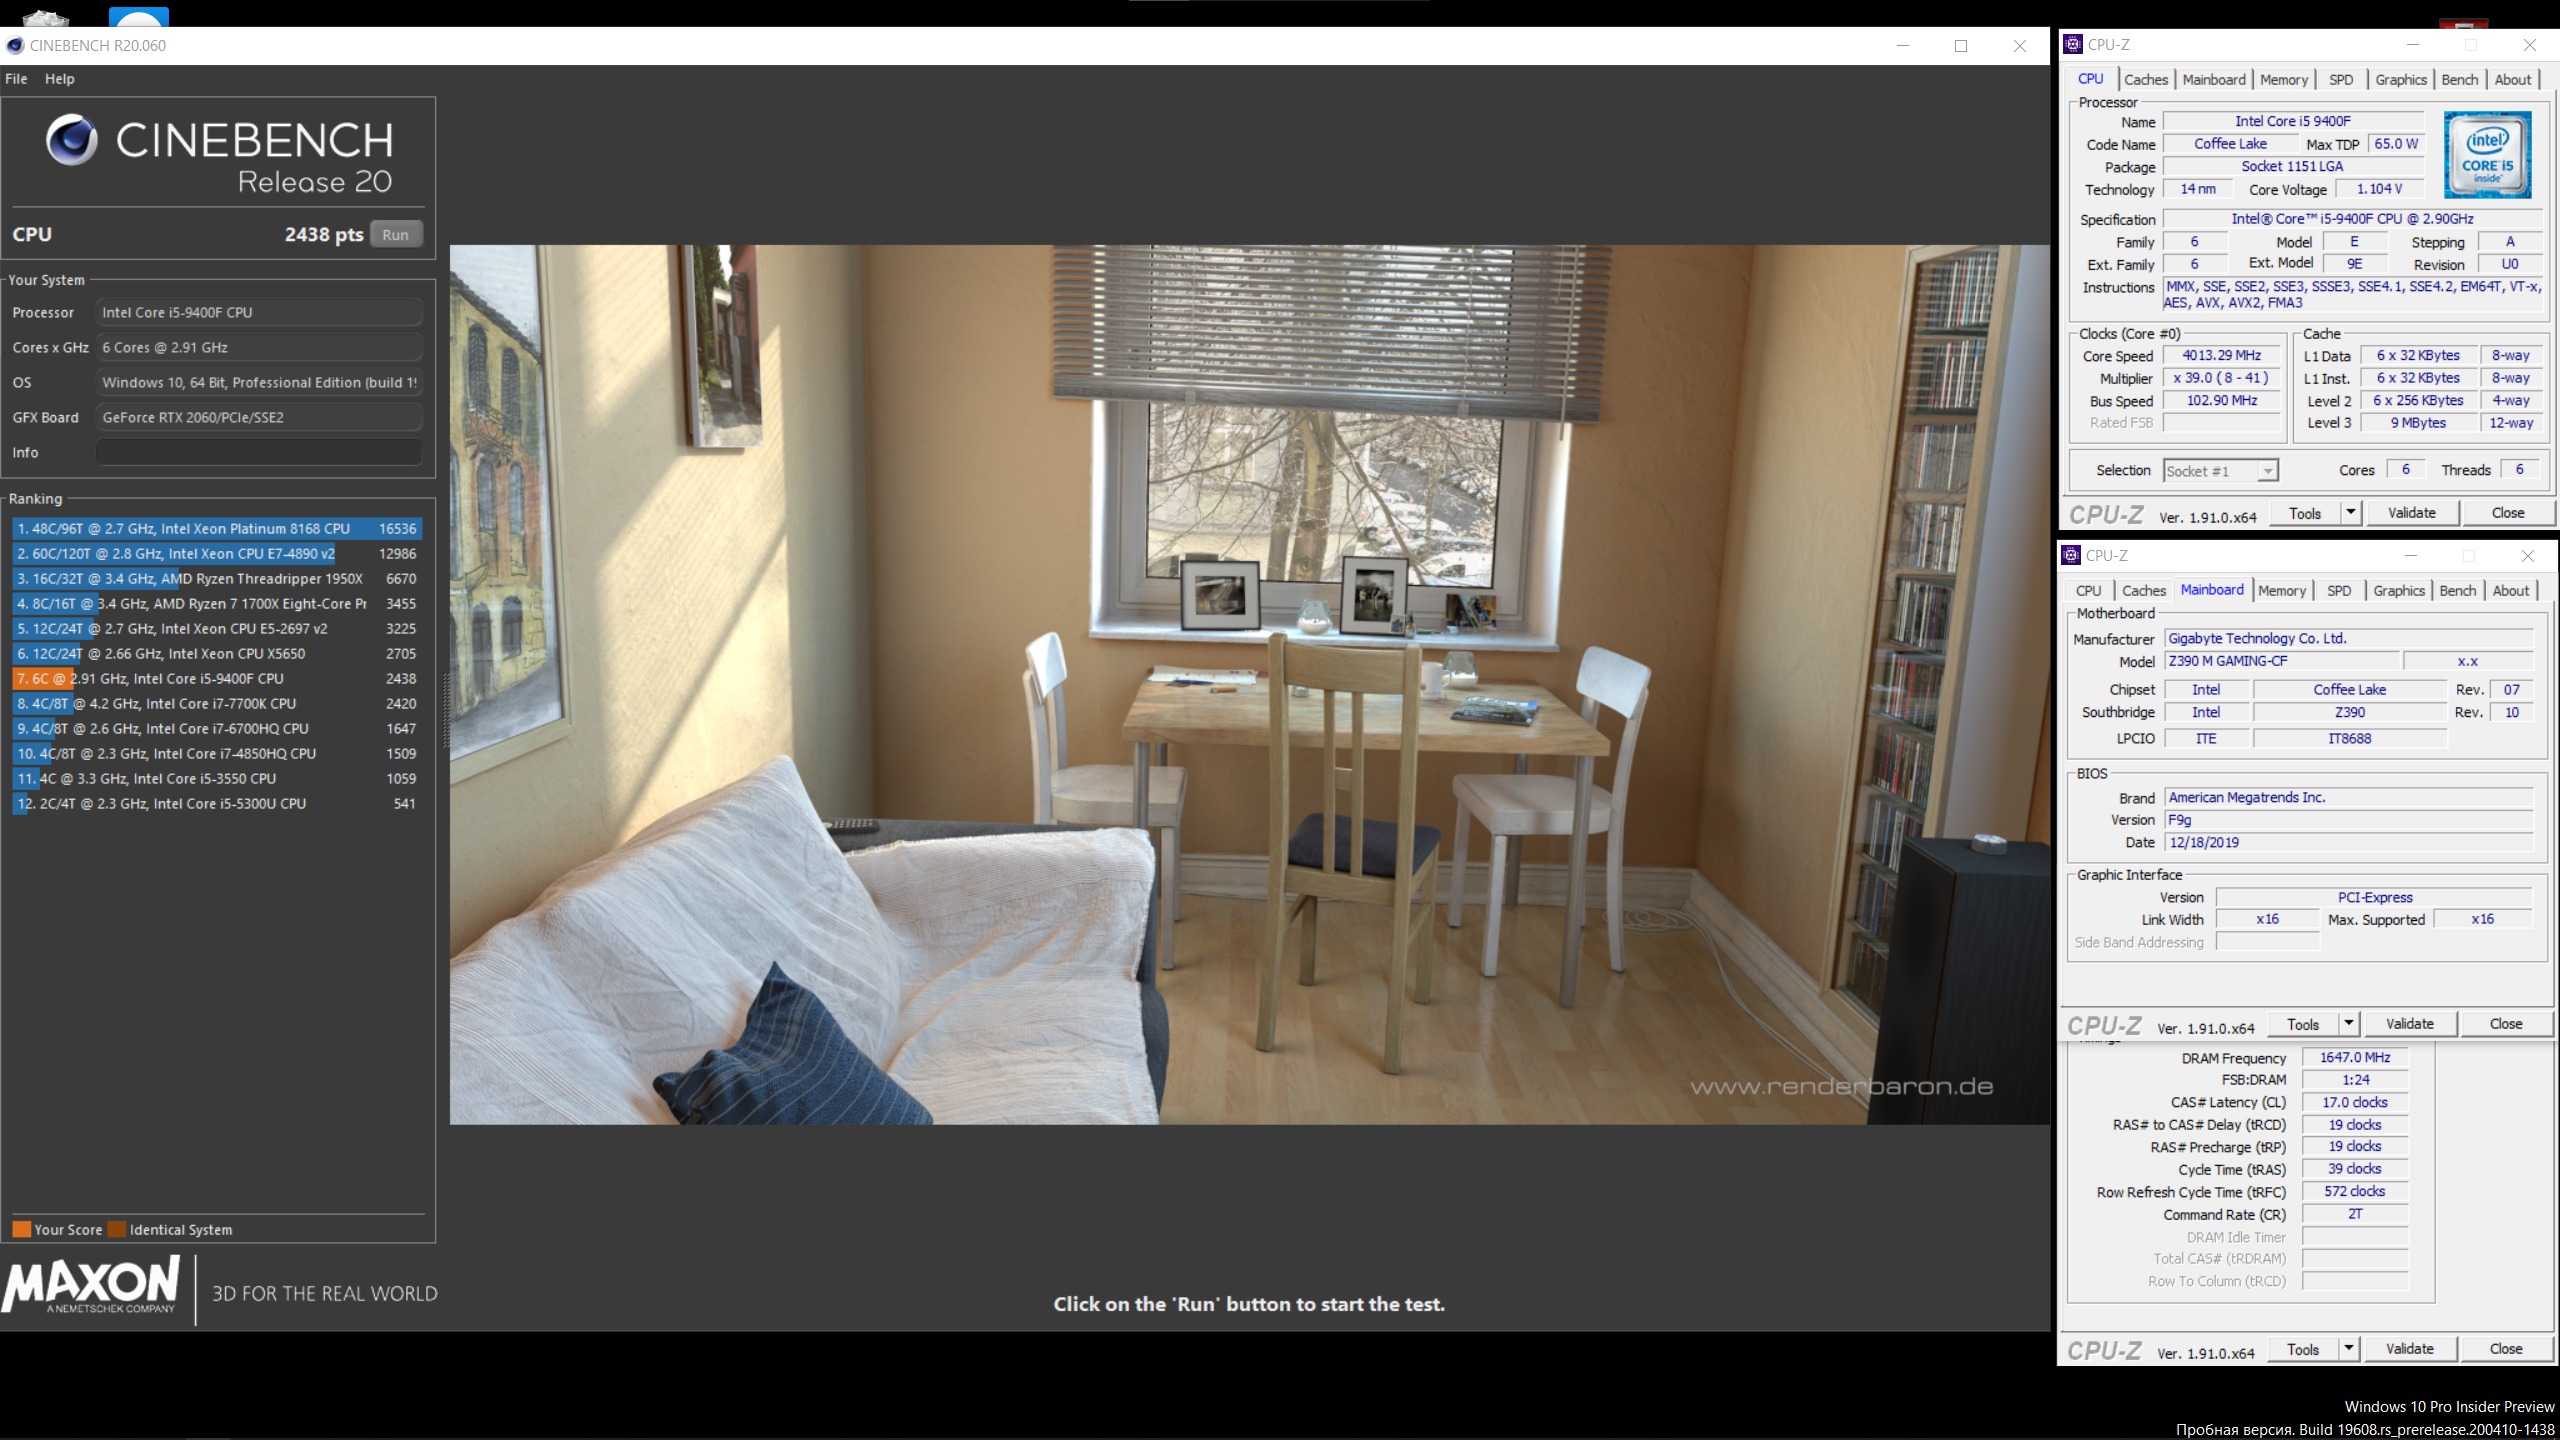Viewport: 2560px width, 1440px height.
Task: Click Validate in bottom CPU-Z window
Action: [x=2410, y=1349]
